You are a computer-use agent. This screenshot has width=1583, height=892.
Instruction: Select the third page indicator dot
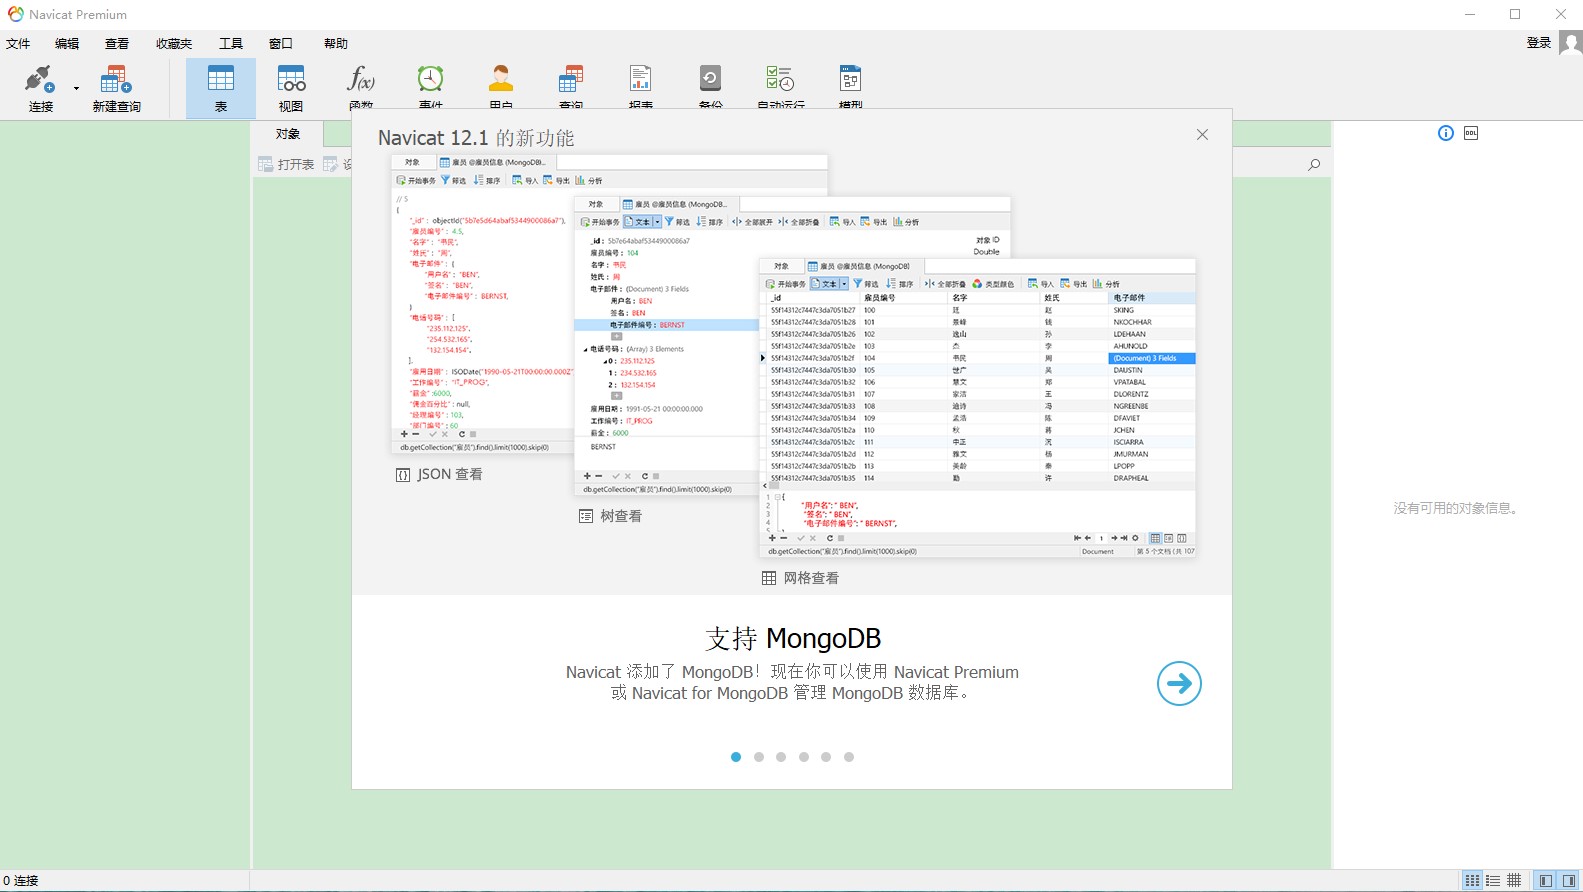[x=781, y=757]
